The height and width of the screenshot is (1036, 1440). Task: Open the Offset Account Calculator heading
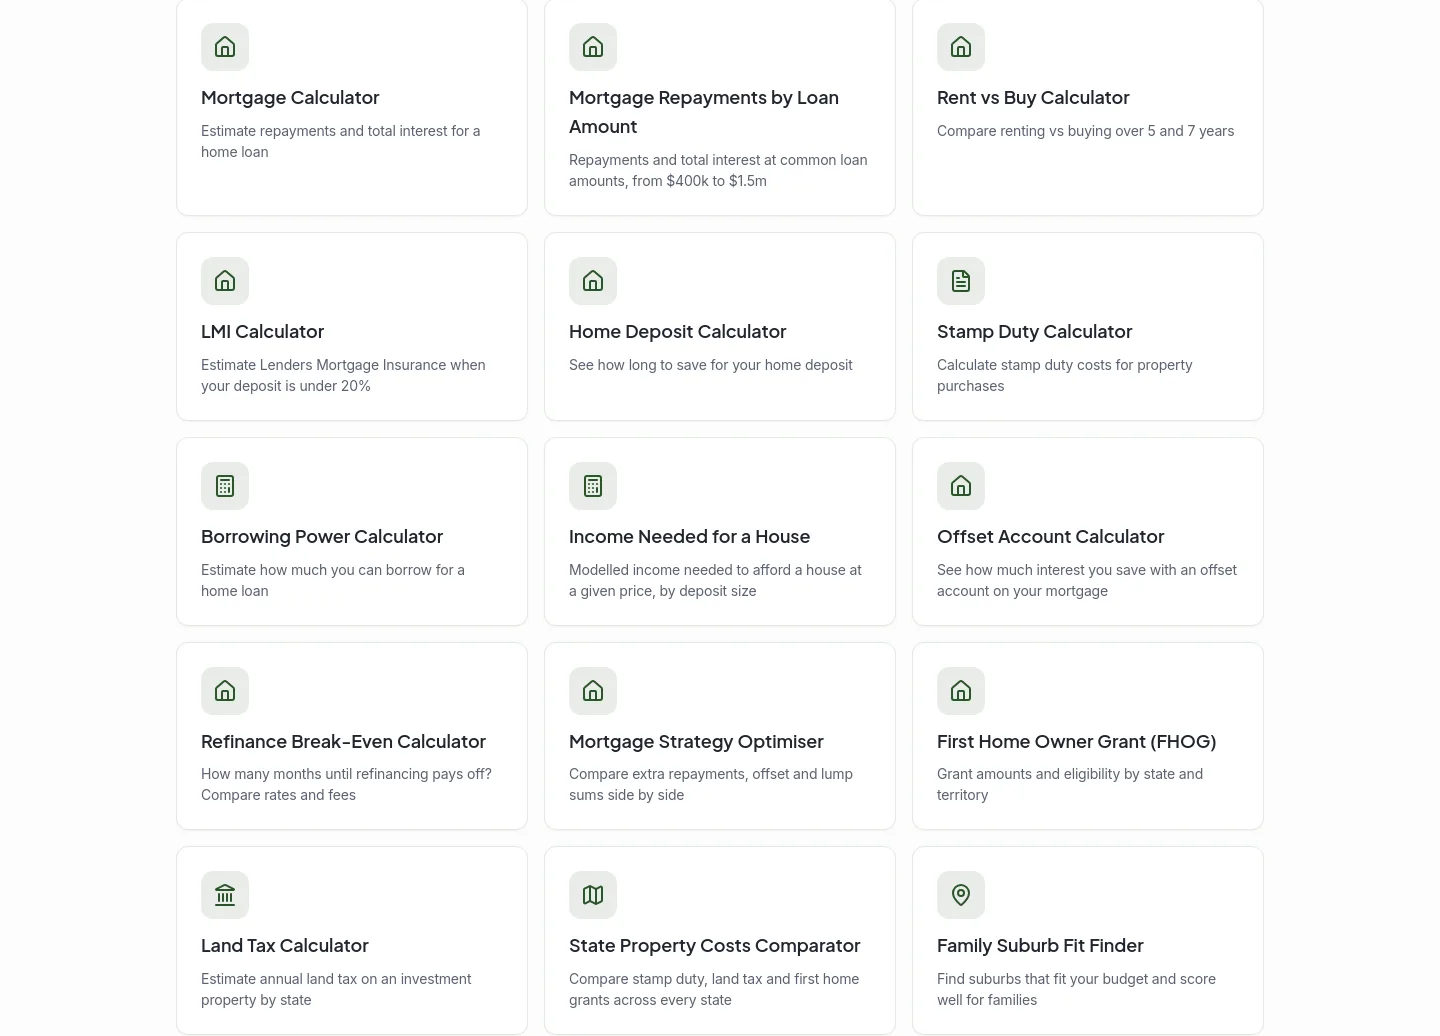pyautogui.click(x=1050, y=537)
